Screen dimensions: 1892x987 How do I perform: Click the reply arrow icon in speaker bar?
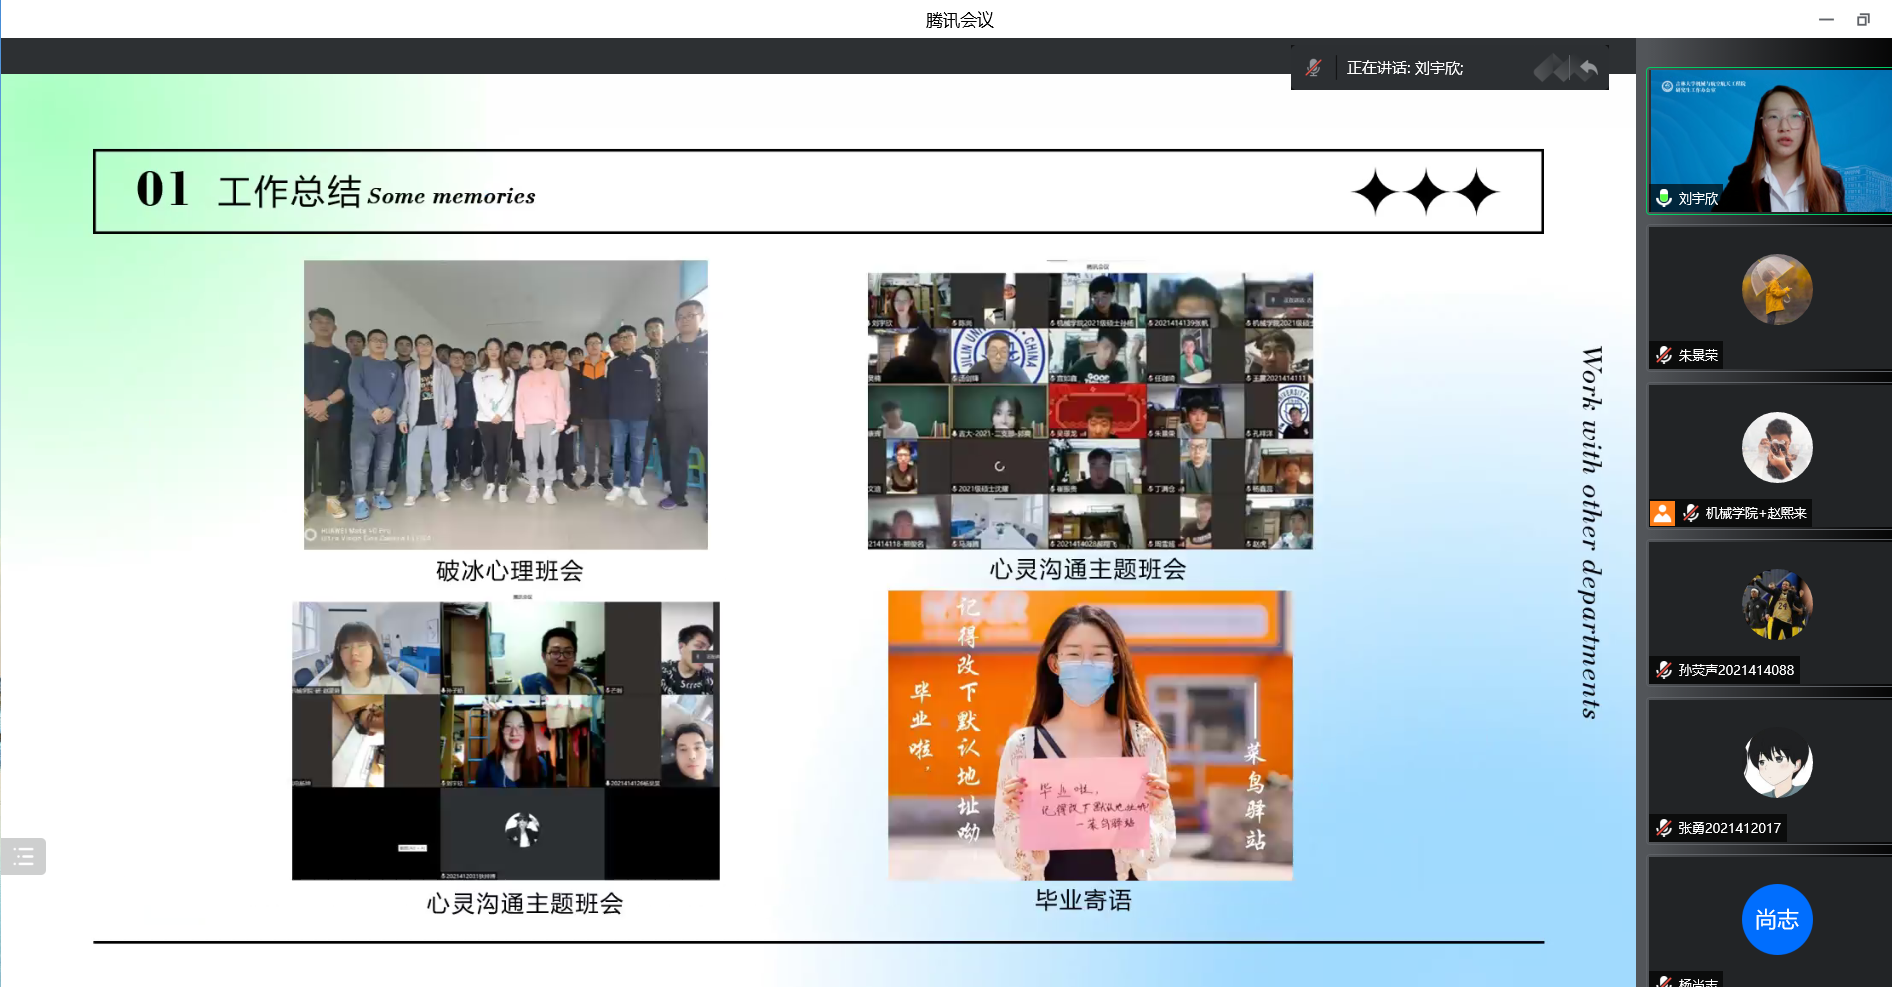click(x=1588, y=68)
